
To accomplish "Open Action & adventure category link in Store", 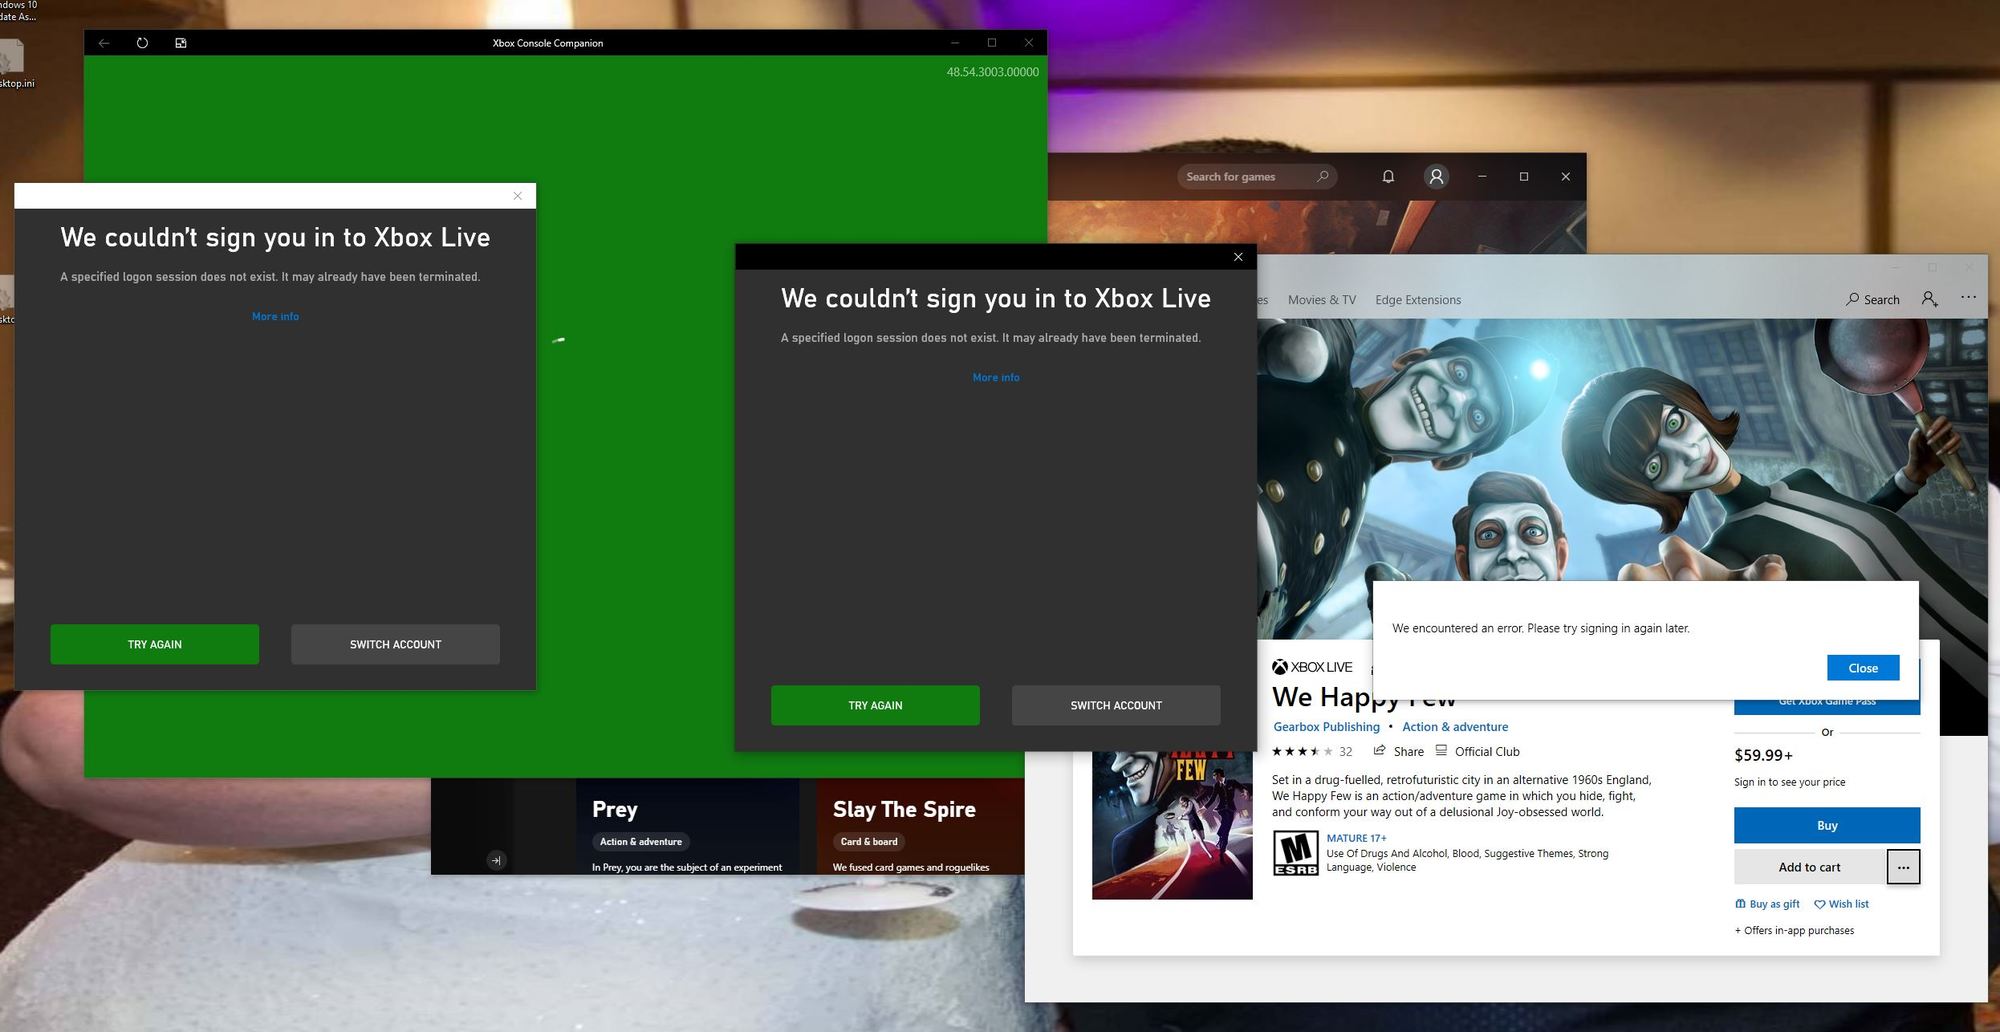I will [1455, 727].
